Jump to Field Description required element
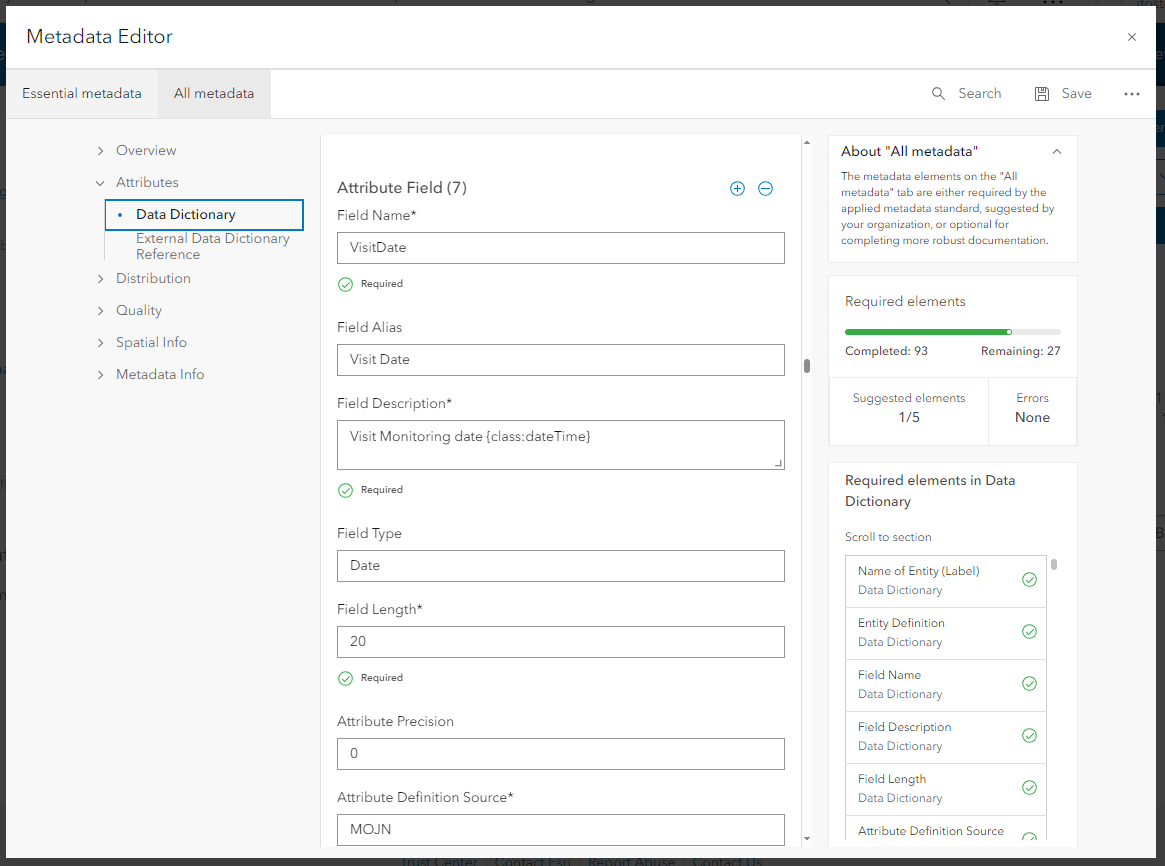 pos(945,737)
